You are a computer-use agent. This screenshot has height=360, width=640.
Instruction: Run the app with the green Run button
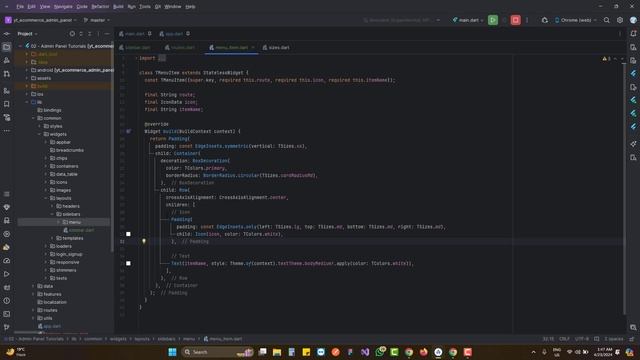[x=493, y=20]
